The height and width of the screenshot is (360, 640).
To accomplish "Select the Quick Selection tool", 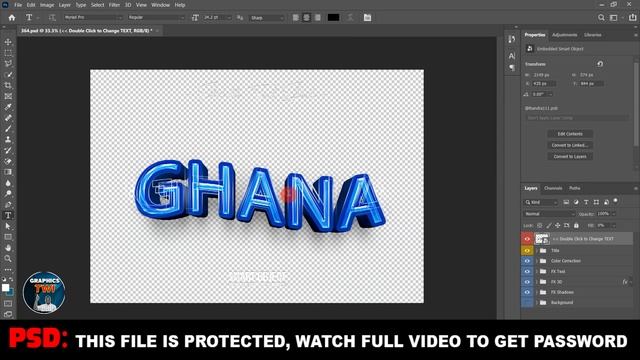I will click(x=8, y=75).
